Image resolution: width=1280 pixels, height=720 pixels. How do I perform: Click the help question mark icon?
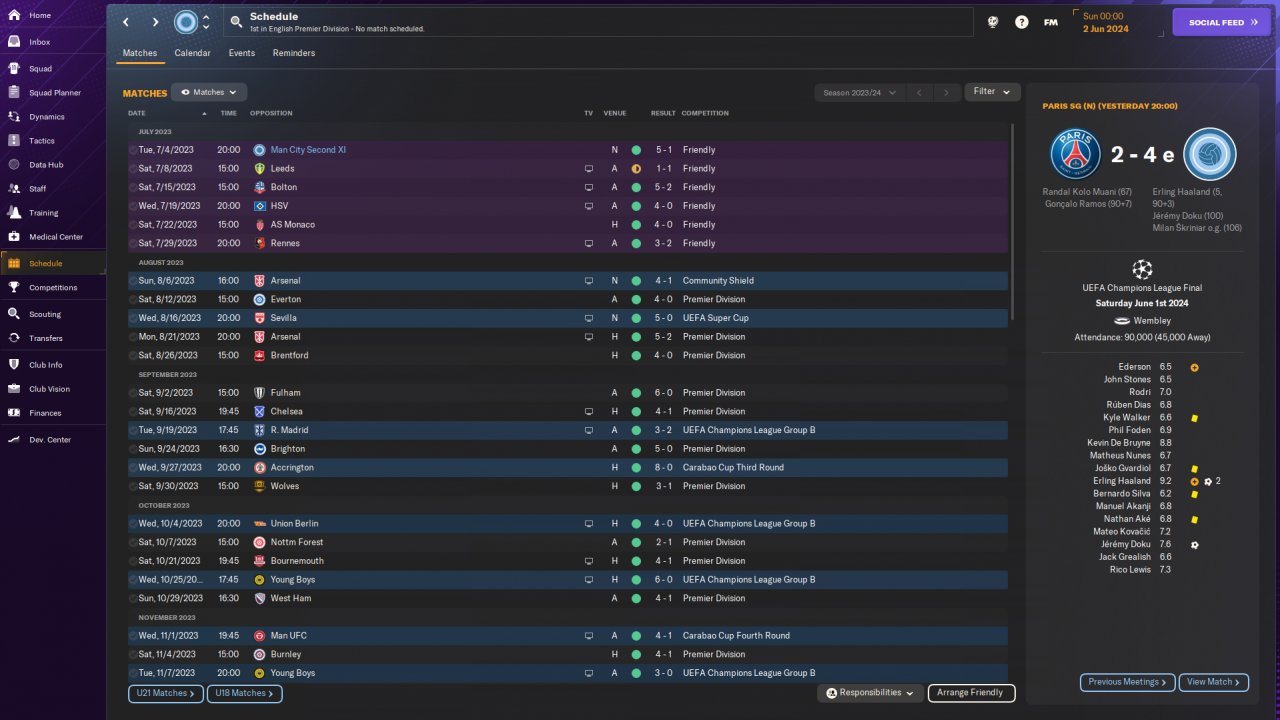[x=1021, y=22]
